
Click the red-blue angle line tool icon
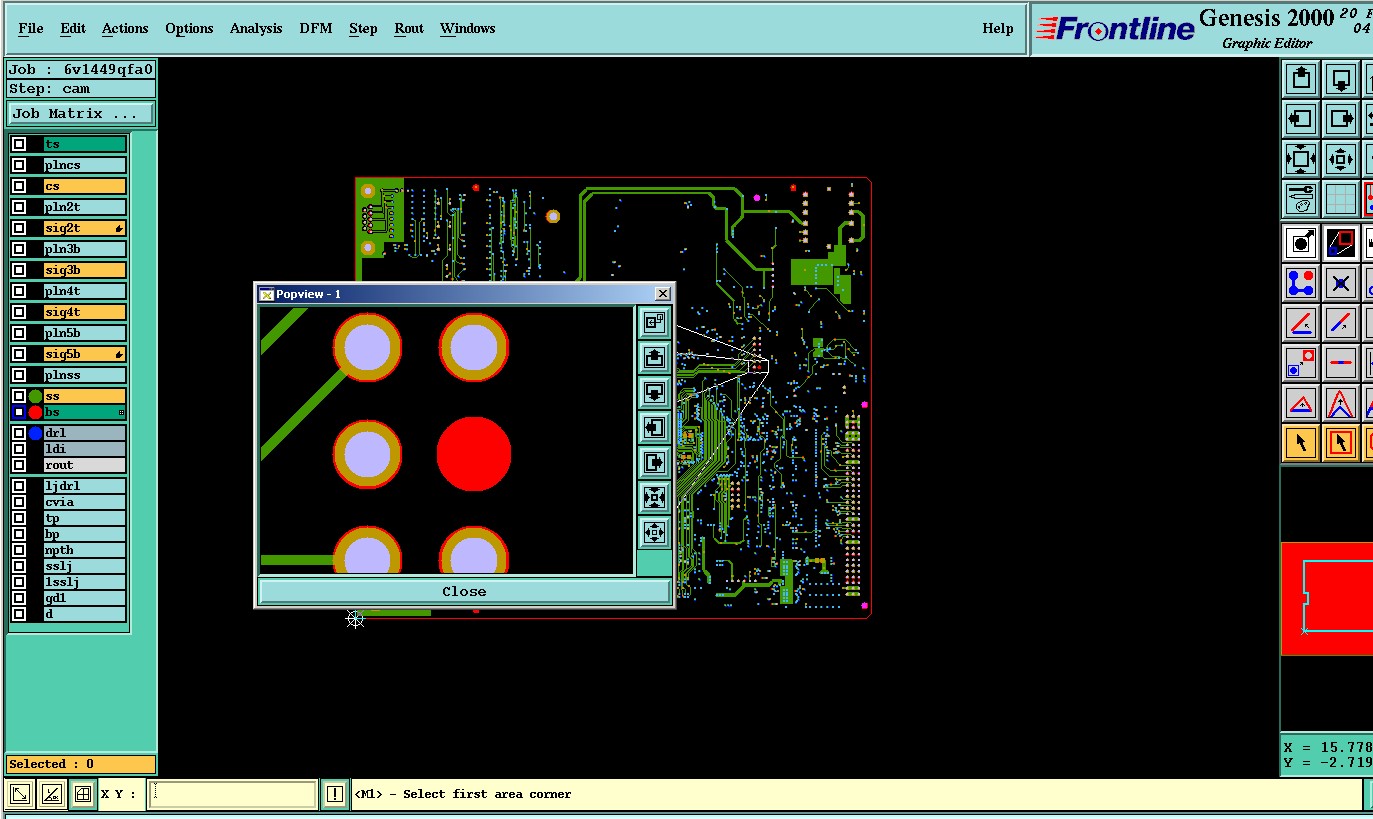coord(1300,323)
